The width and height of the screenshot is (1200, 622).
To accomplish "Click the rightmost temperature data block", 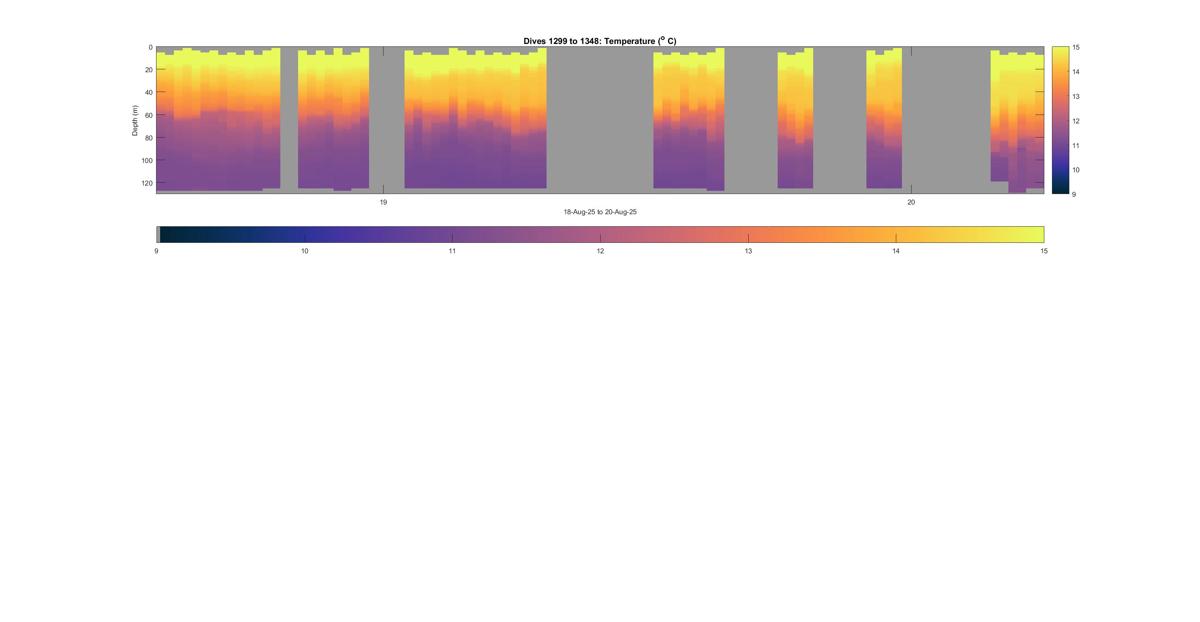I will (x=1017, y=120).
